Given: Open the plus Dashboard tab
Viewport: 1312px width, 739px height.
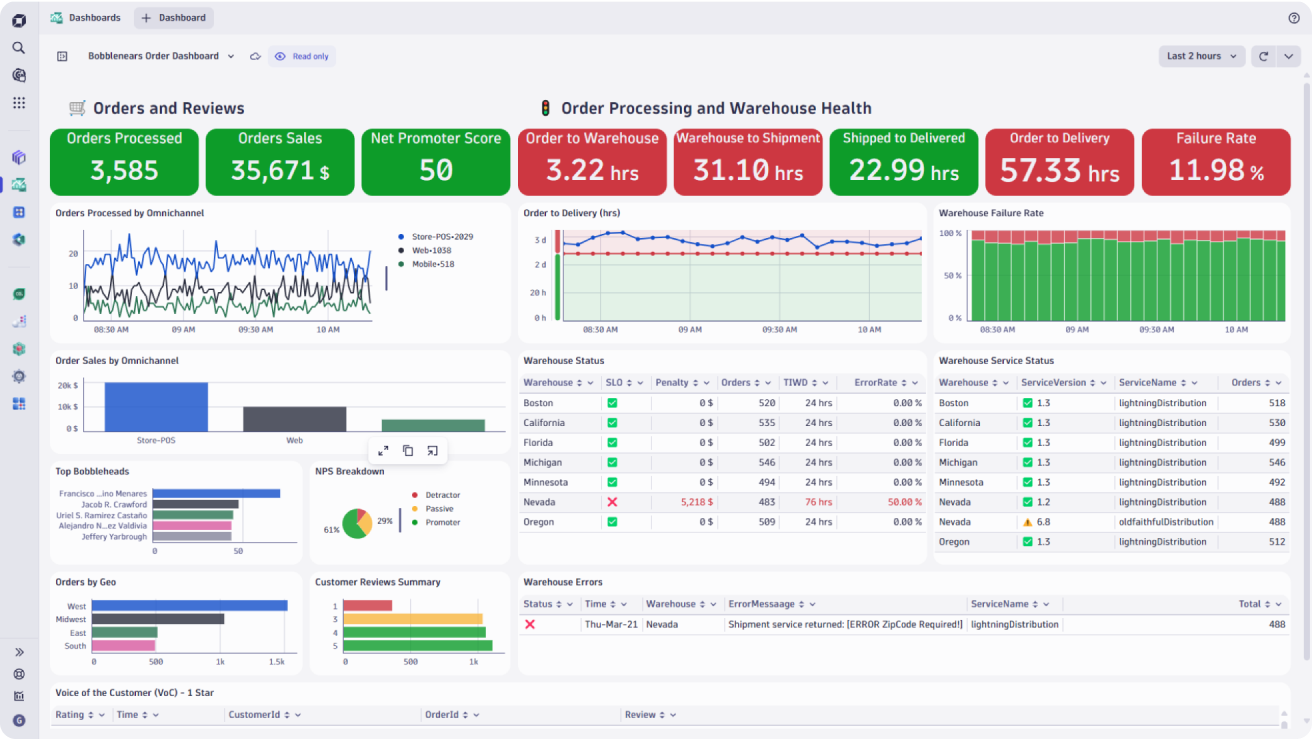Looking at the screenshot, I should [174, 18].
